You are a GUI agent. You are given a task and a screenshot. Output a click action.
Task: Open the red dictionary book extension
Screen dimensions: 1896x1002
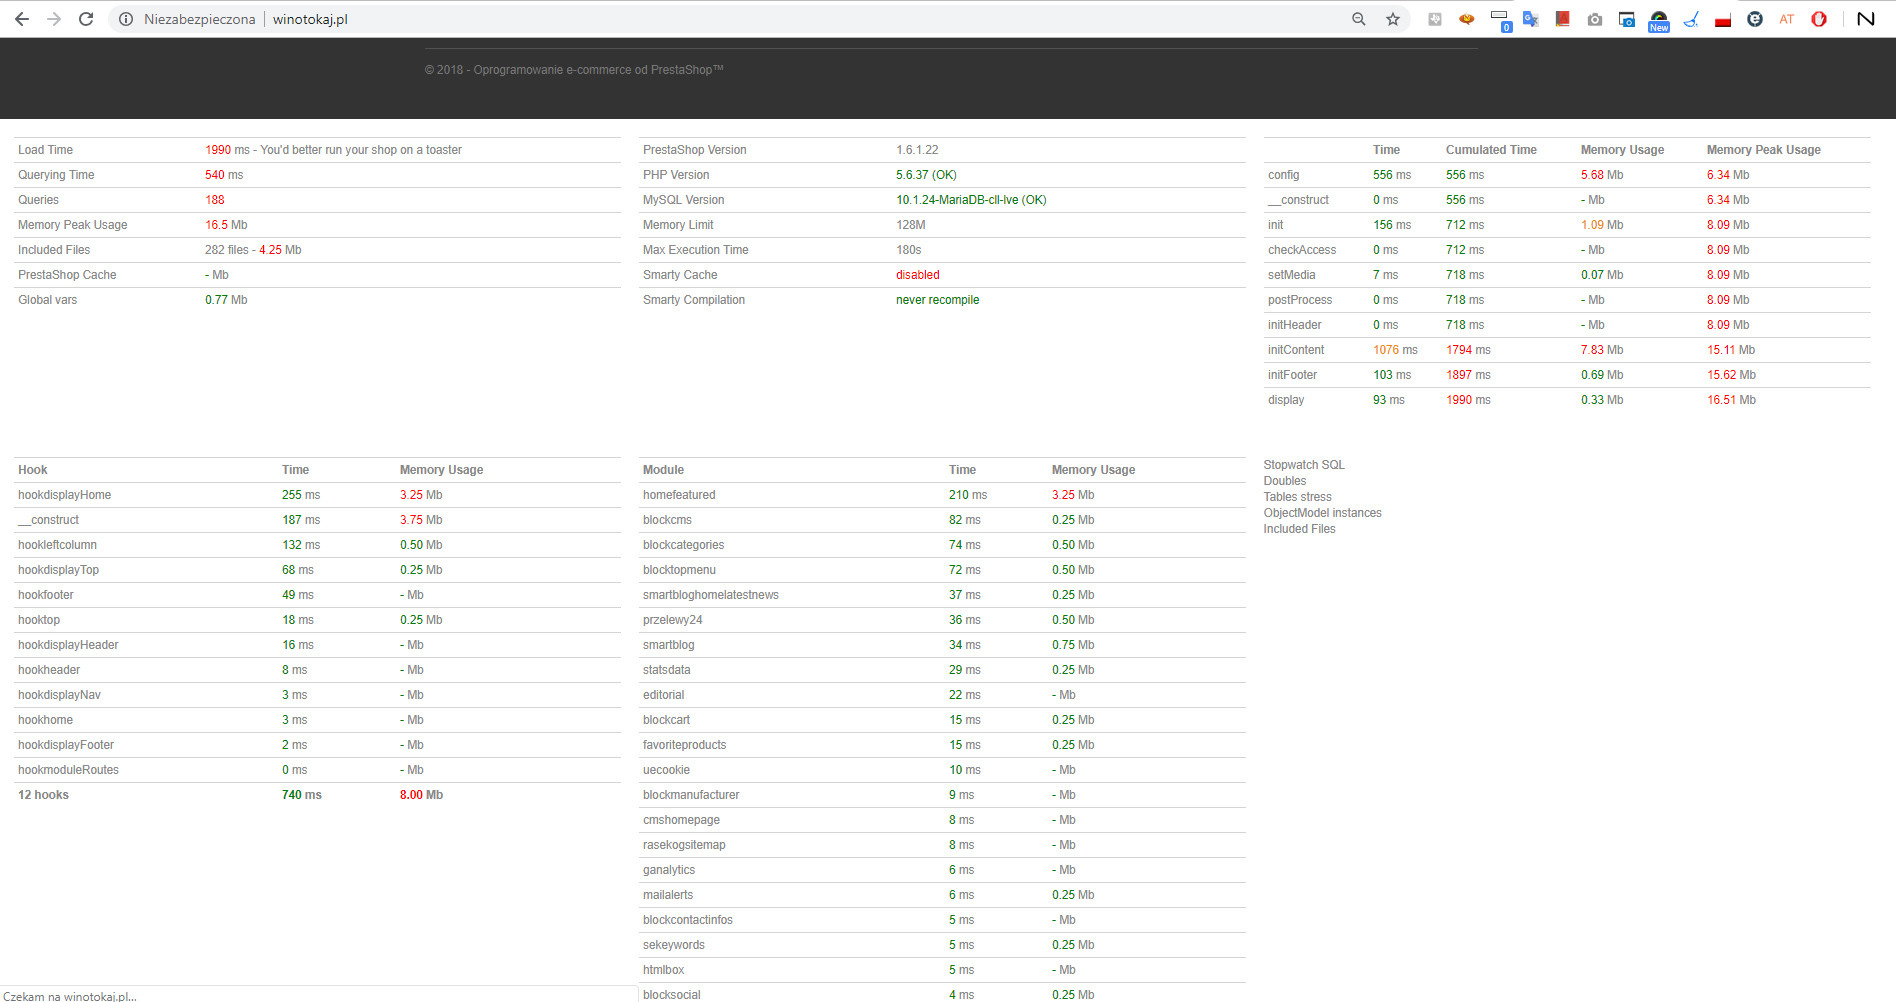1563,19
